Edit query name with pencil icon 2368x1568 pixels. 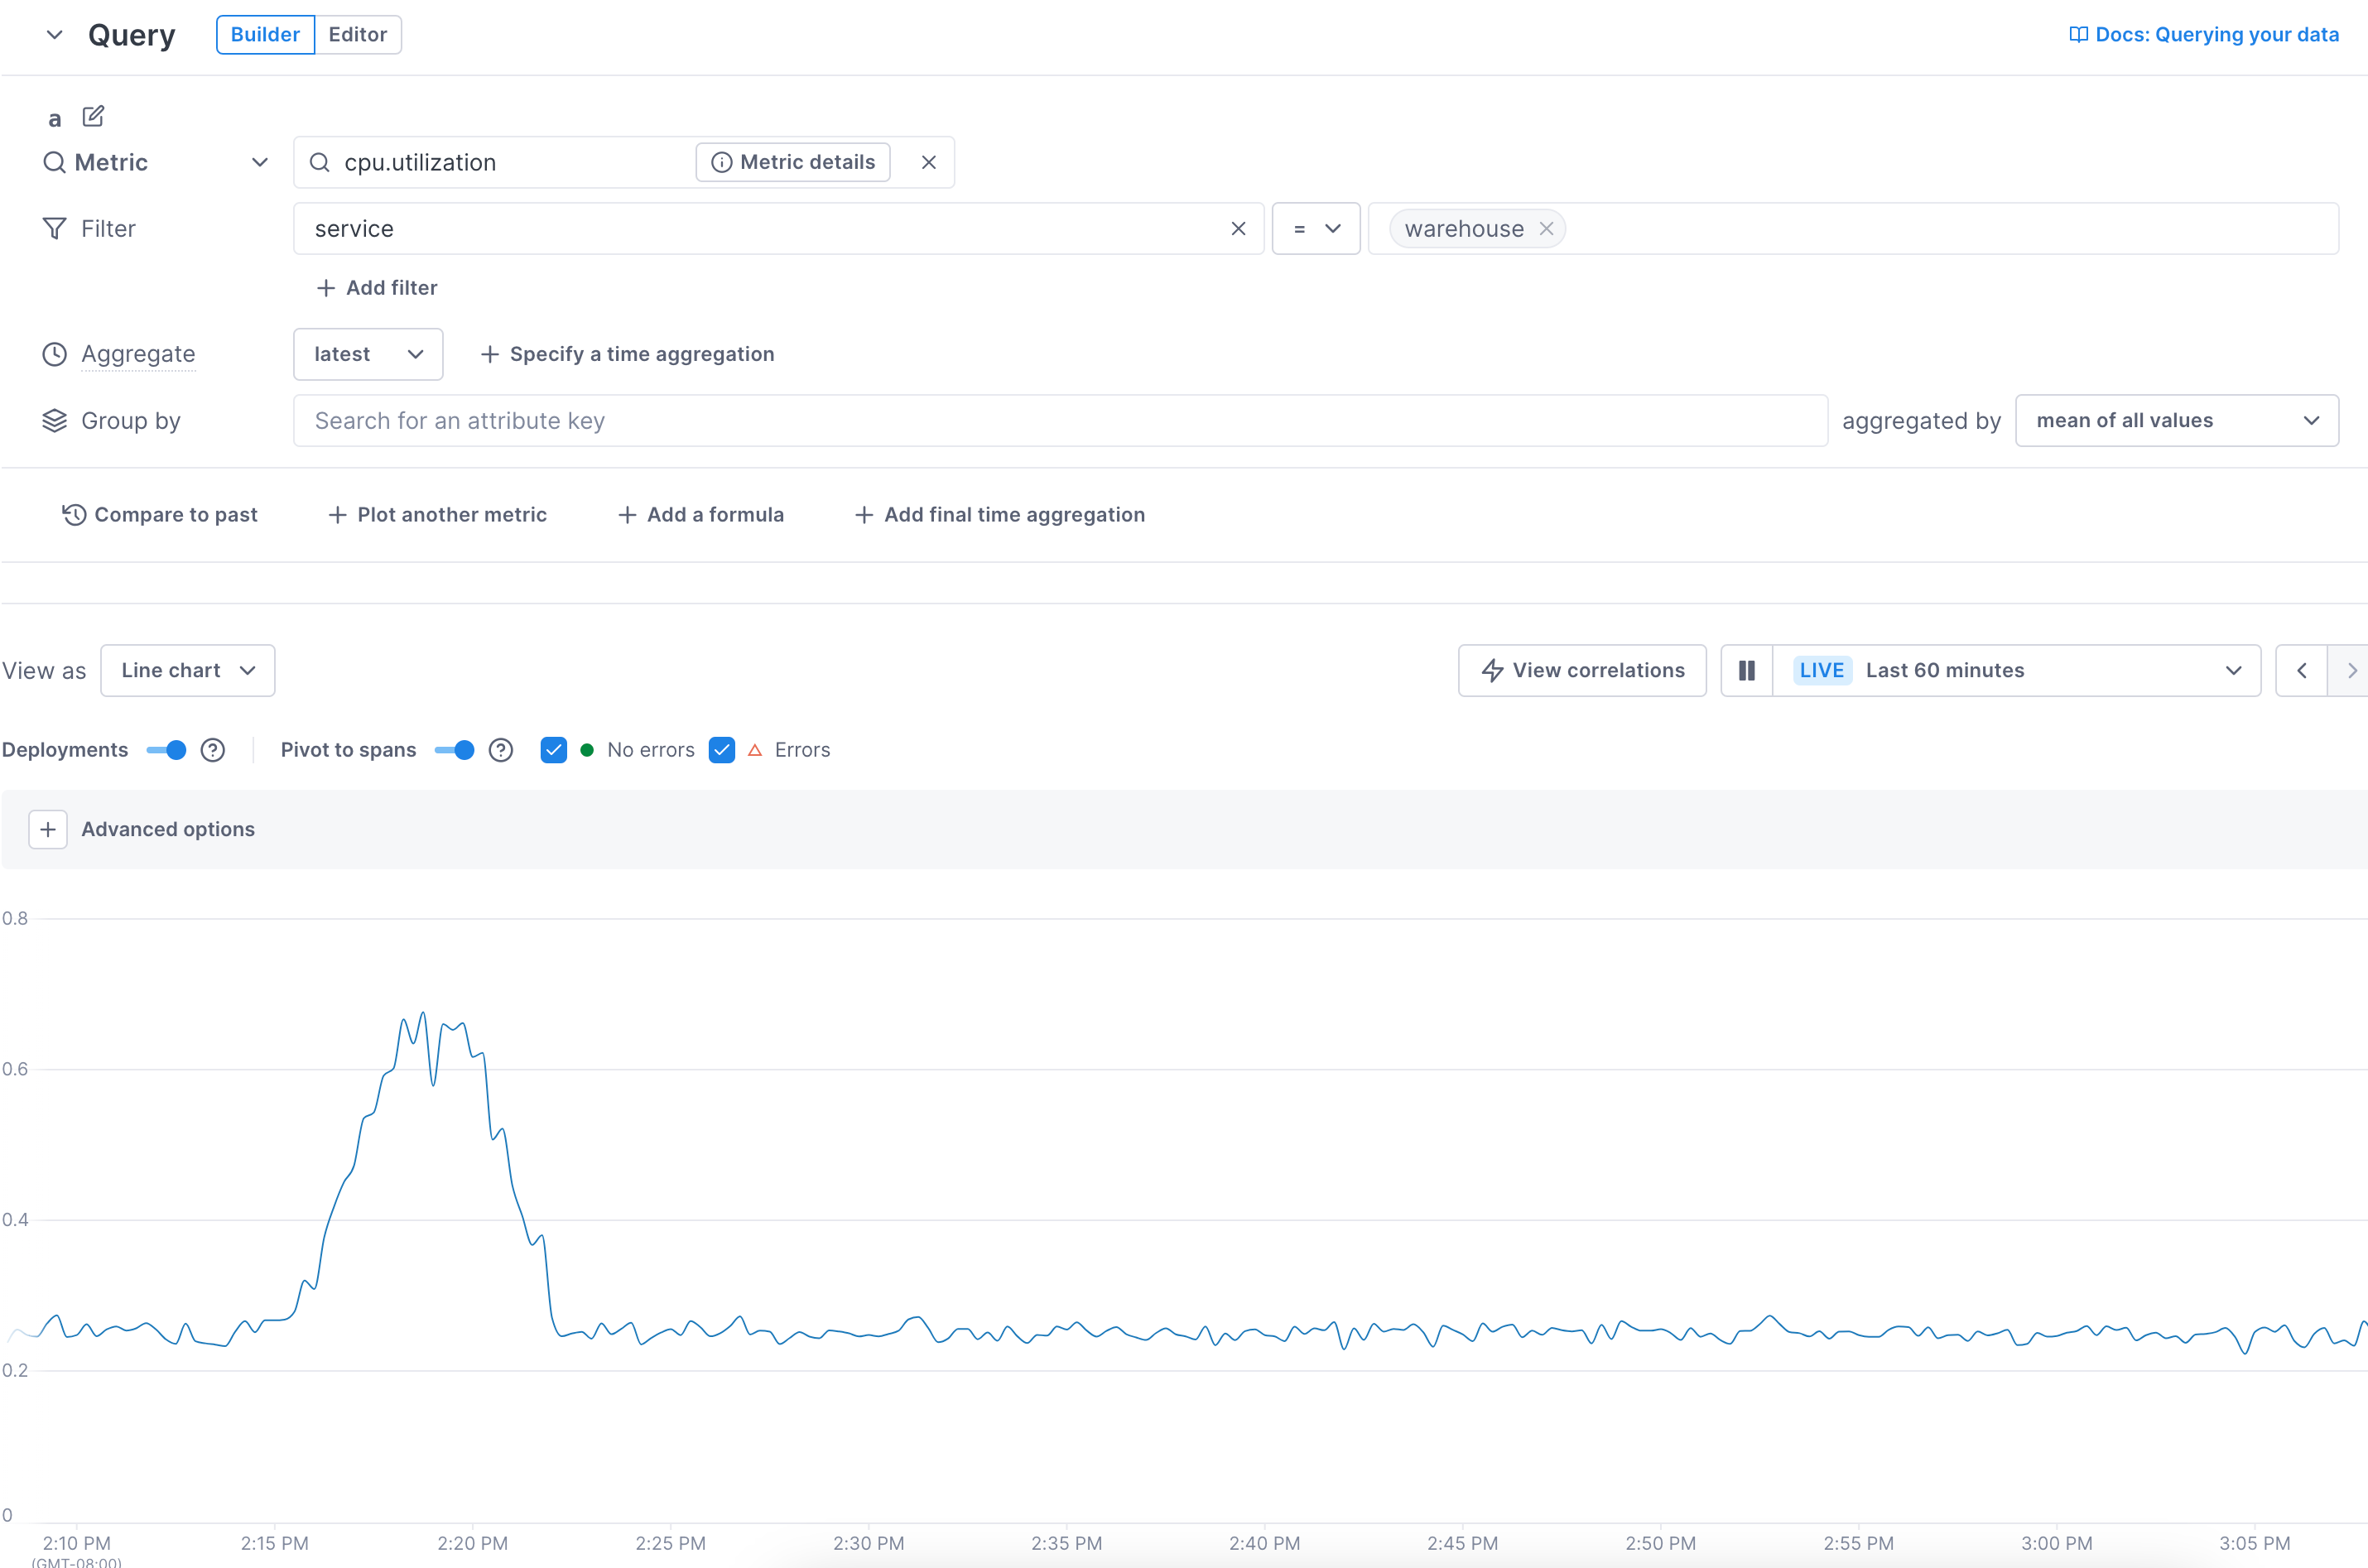(x=93, y=117)
